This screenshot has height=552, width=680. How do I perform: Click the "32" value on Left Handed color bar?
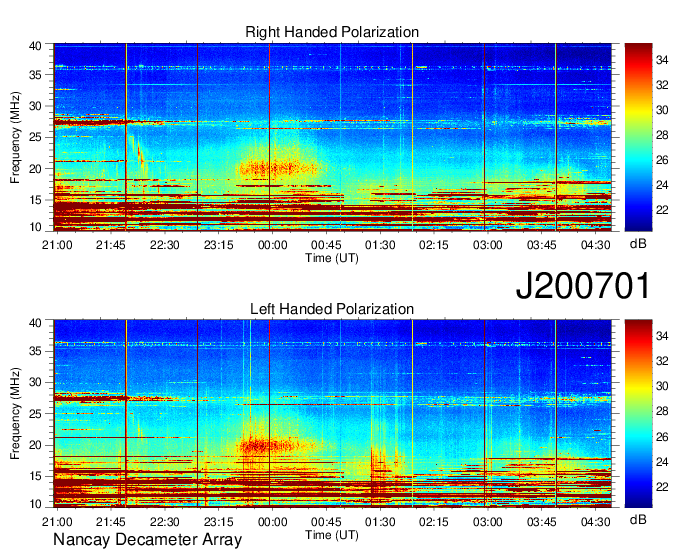[x=662, y=361]
